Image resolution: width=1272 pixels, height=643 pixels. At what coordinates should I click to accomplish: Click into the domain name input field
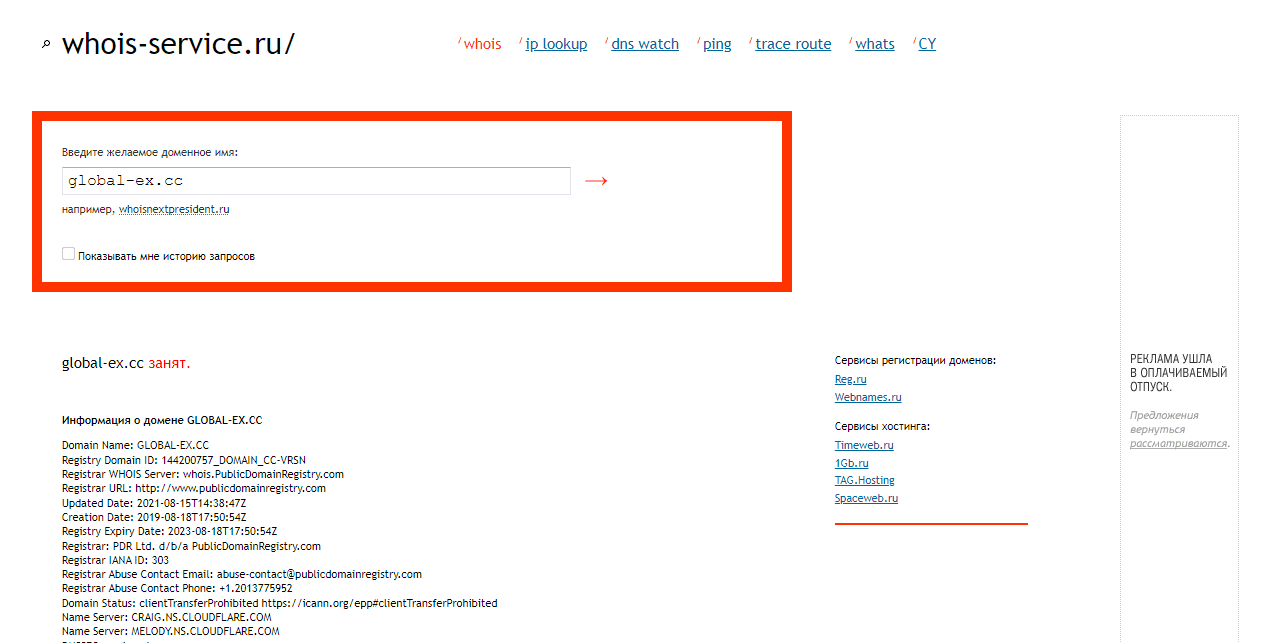pos(315,181)
